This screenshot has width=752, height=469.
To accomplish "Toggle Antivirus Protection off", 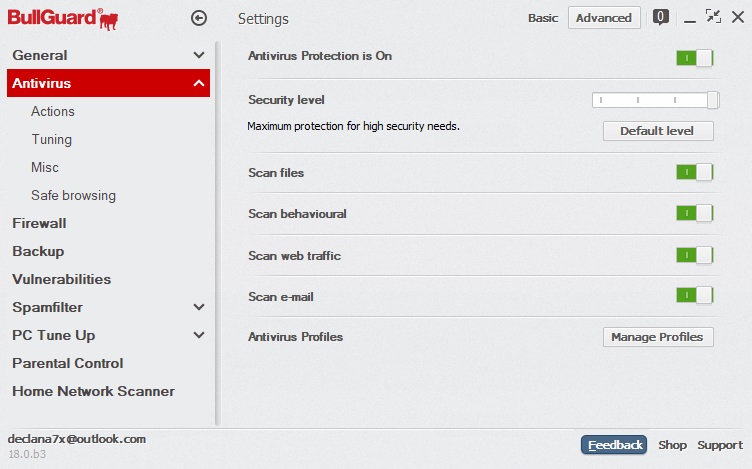I will [694, 58].
